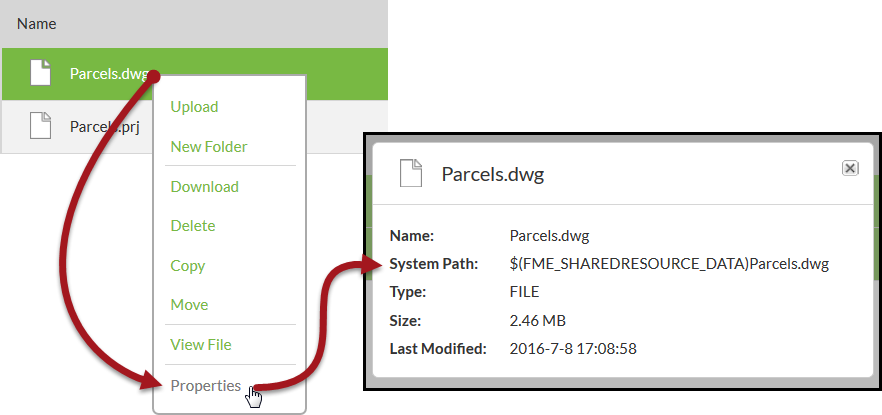
Task: Choose Upload from the context menu
Action: pos(194,107)
